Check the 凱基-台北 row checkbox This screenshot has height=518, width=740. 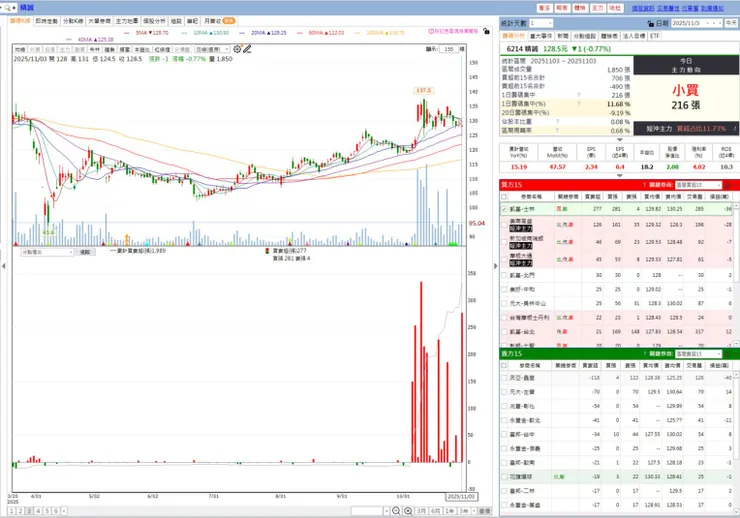504,332
